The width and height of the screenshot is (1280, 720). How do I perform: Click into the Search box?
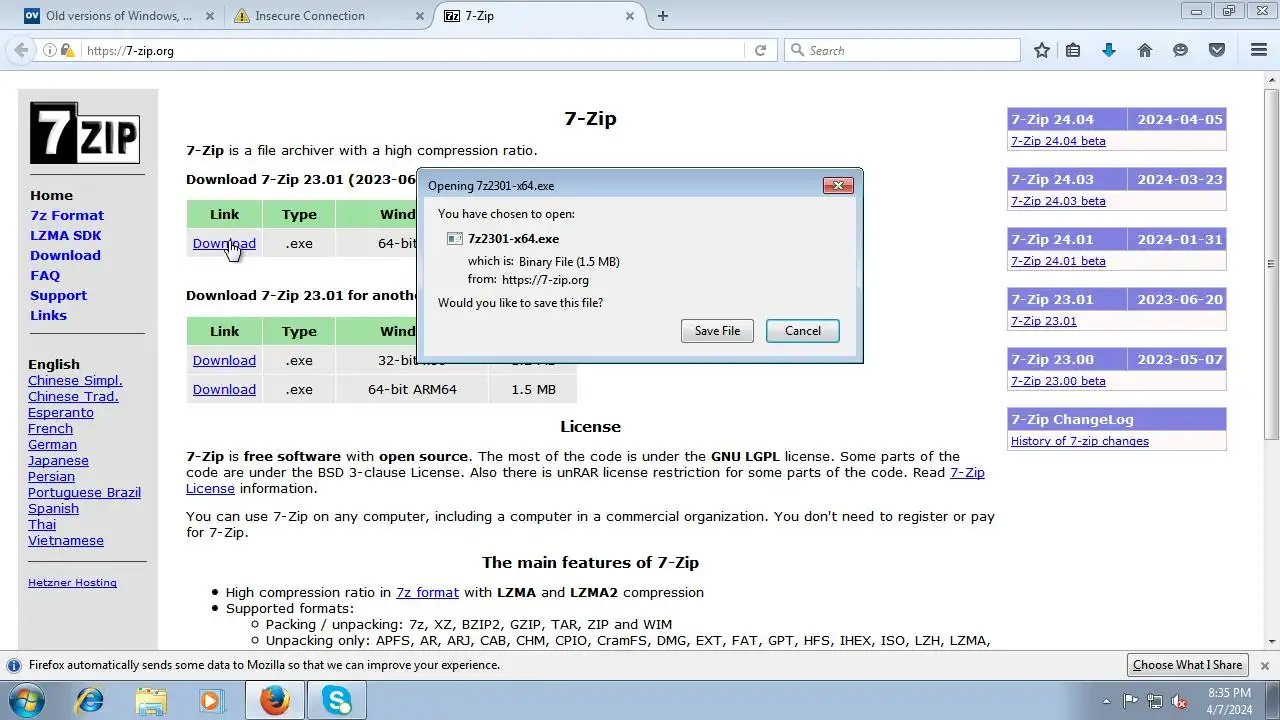(902, 50)
